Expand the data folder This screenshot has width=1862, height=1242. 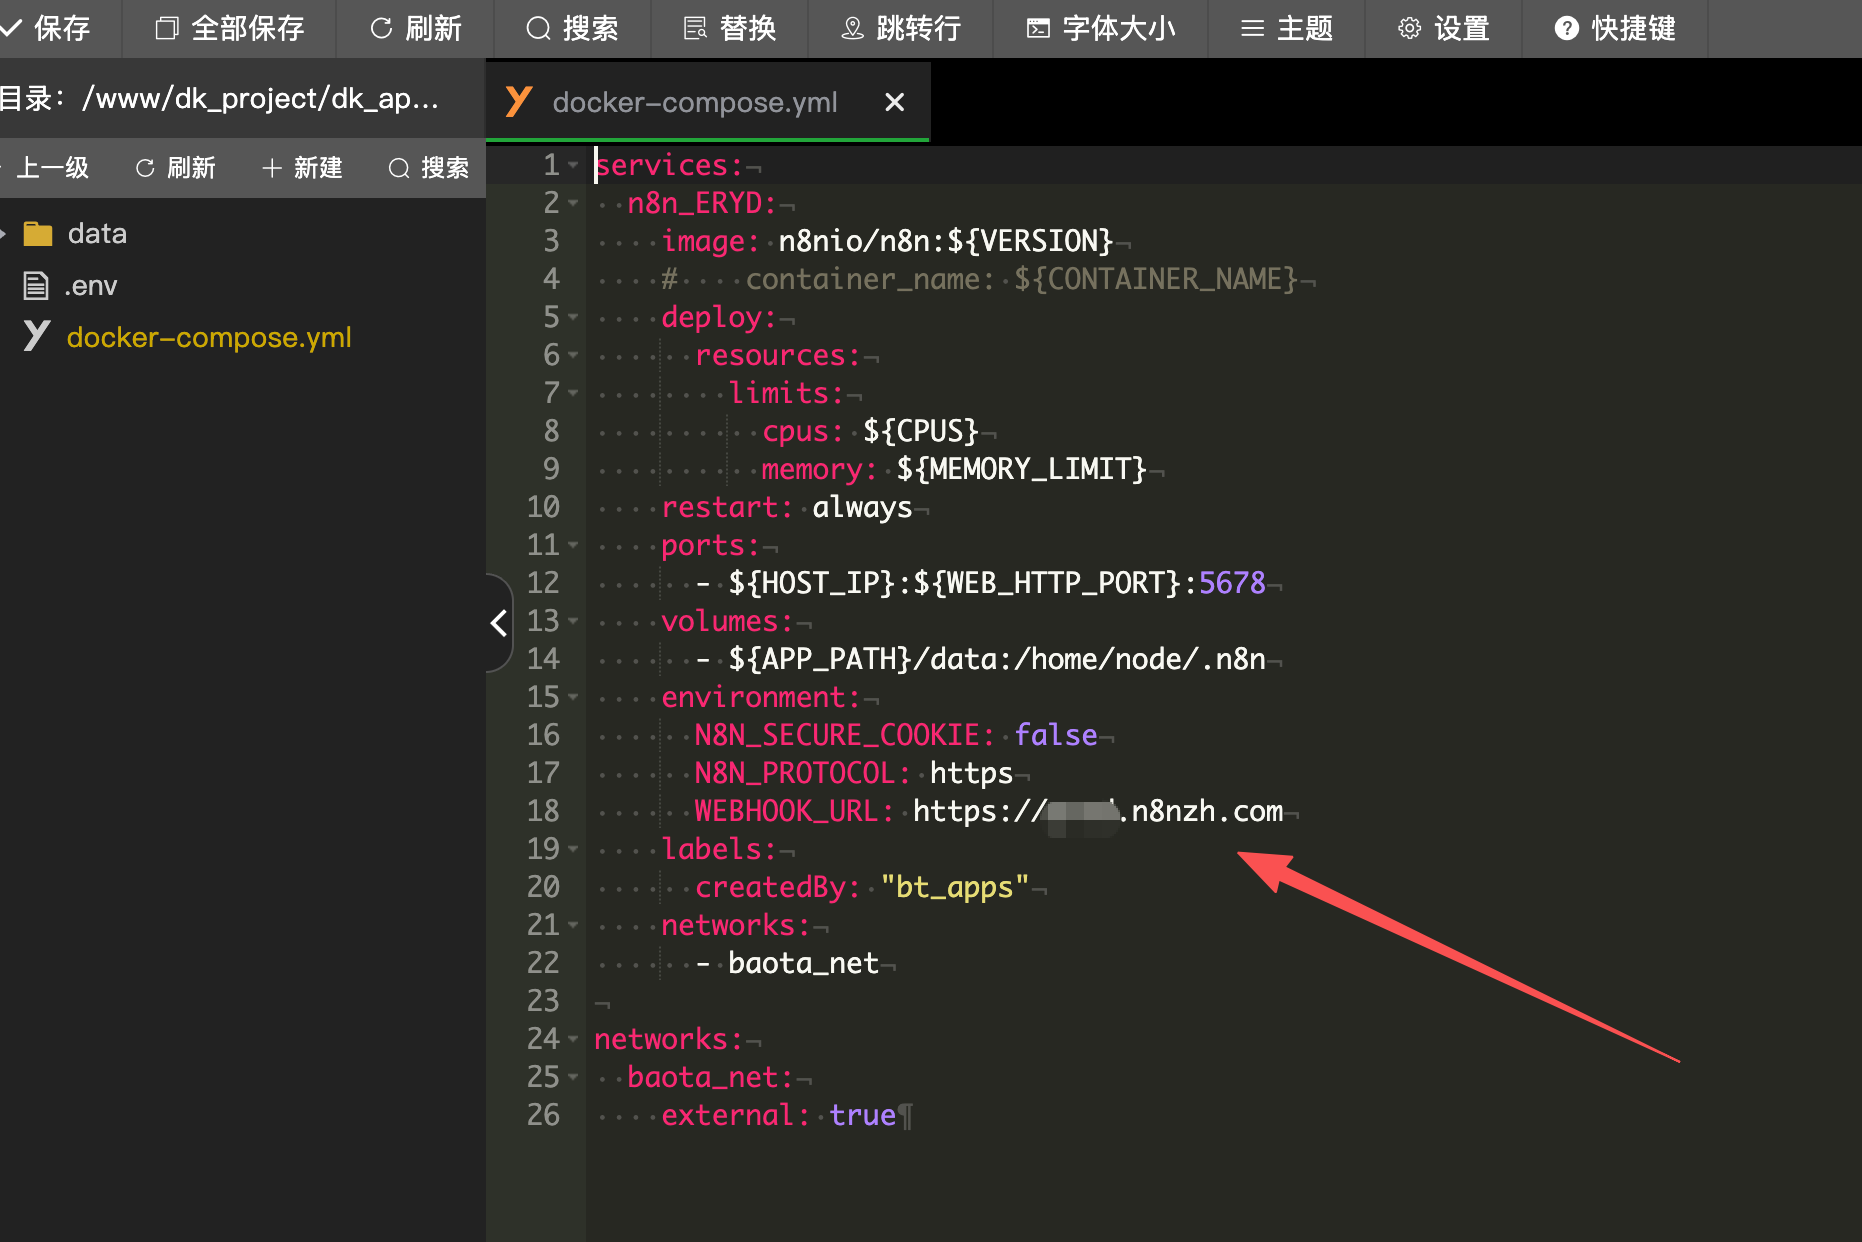tap(4, 234)
